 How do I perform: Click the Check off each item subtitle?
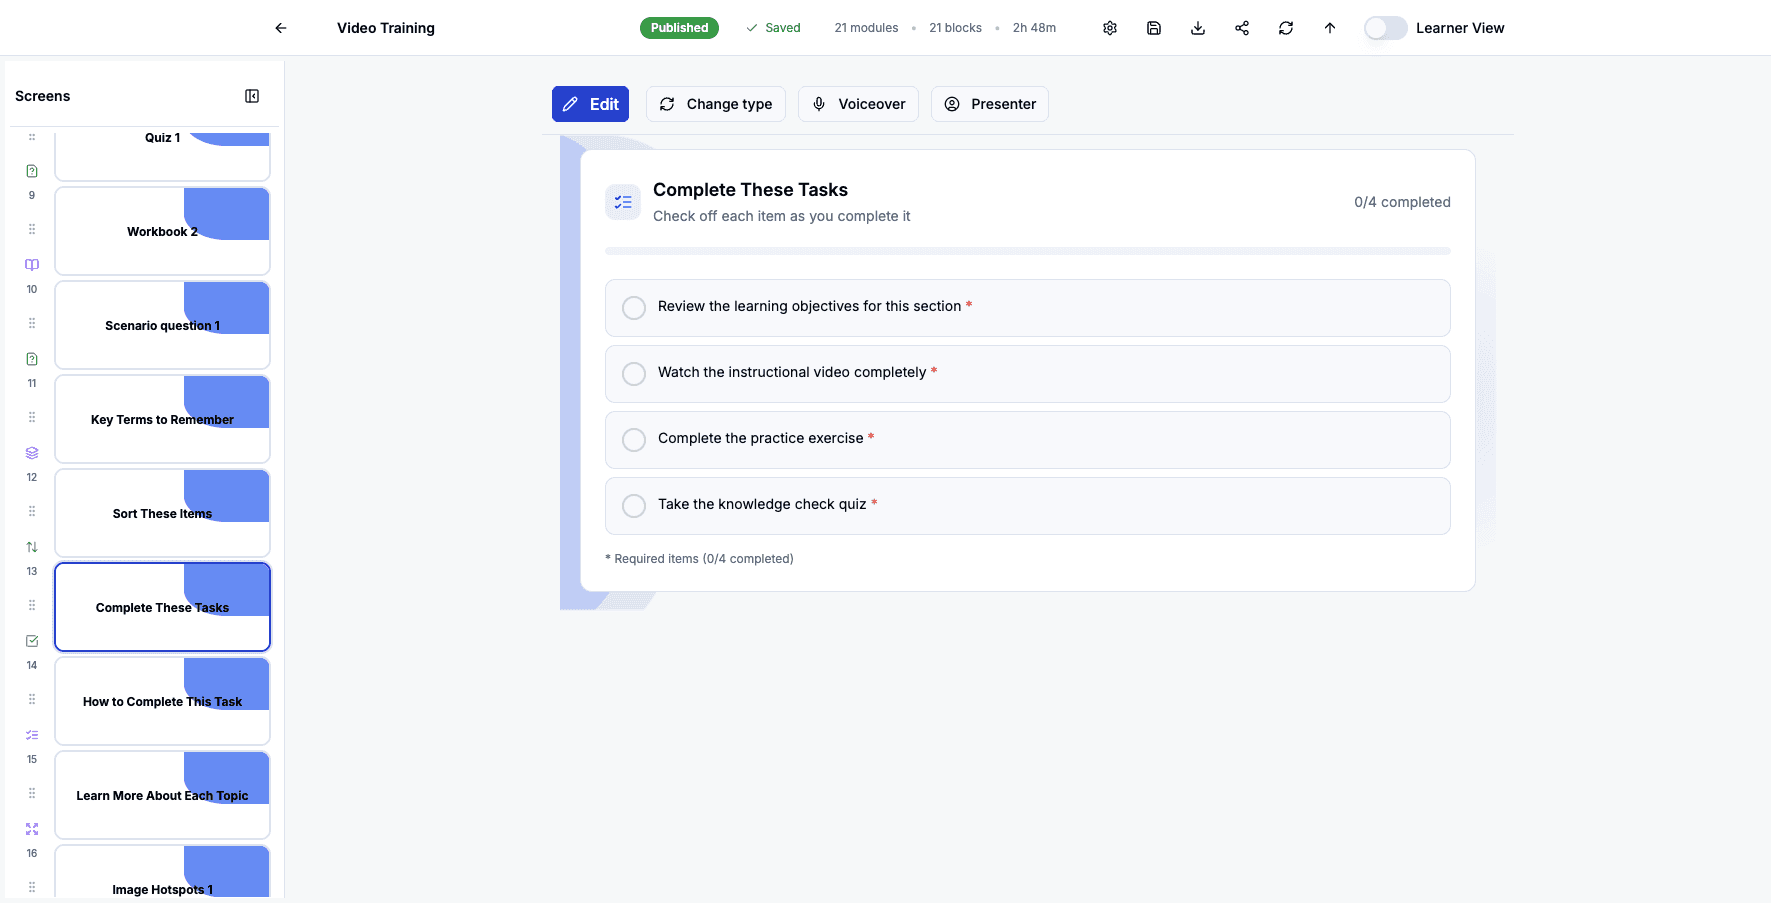(x=781, y=216)
